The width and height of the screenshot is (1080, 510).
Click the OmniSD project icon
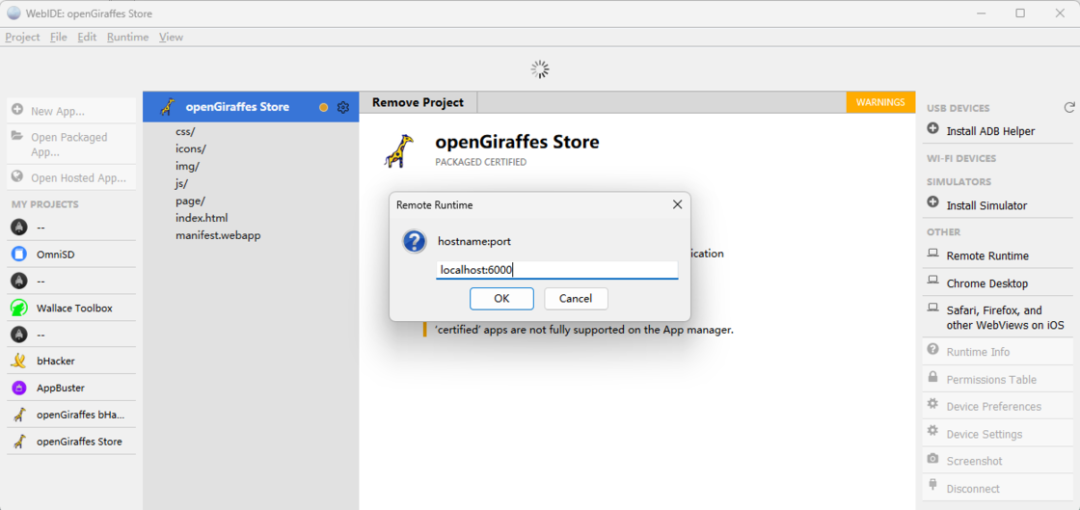[x=19, y=254]
